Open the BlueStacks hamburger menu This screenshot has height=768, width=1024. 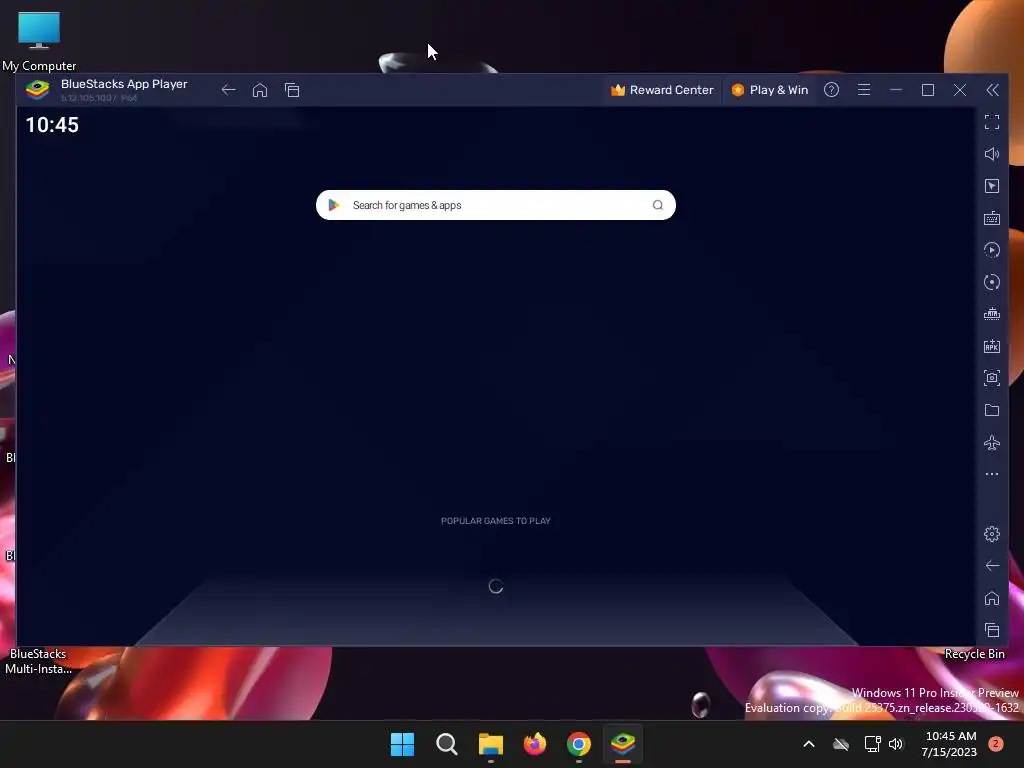coord(864,90)
